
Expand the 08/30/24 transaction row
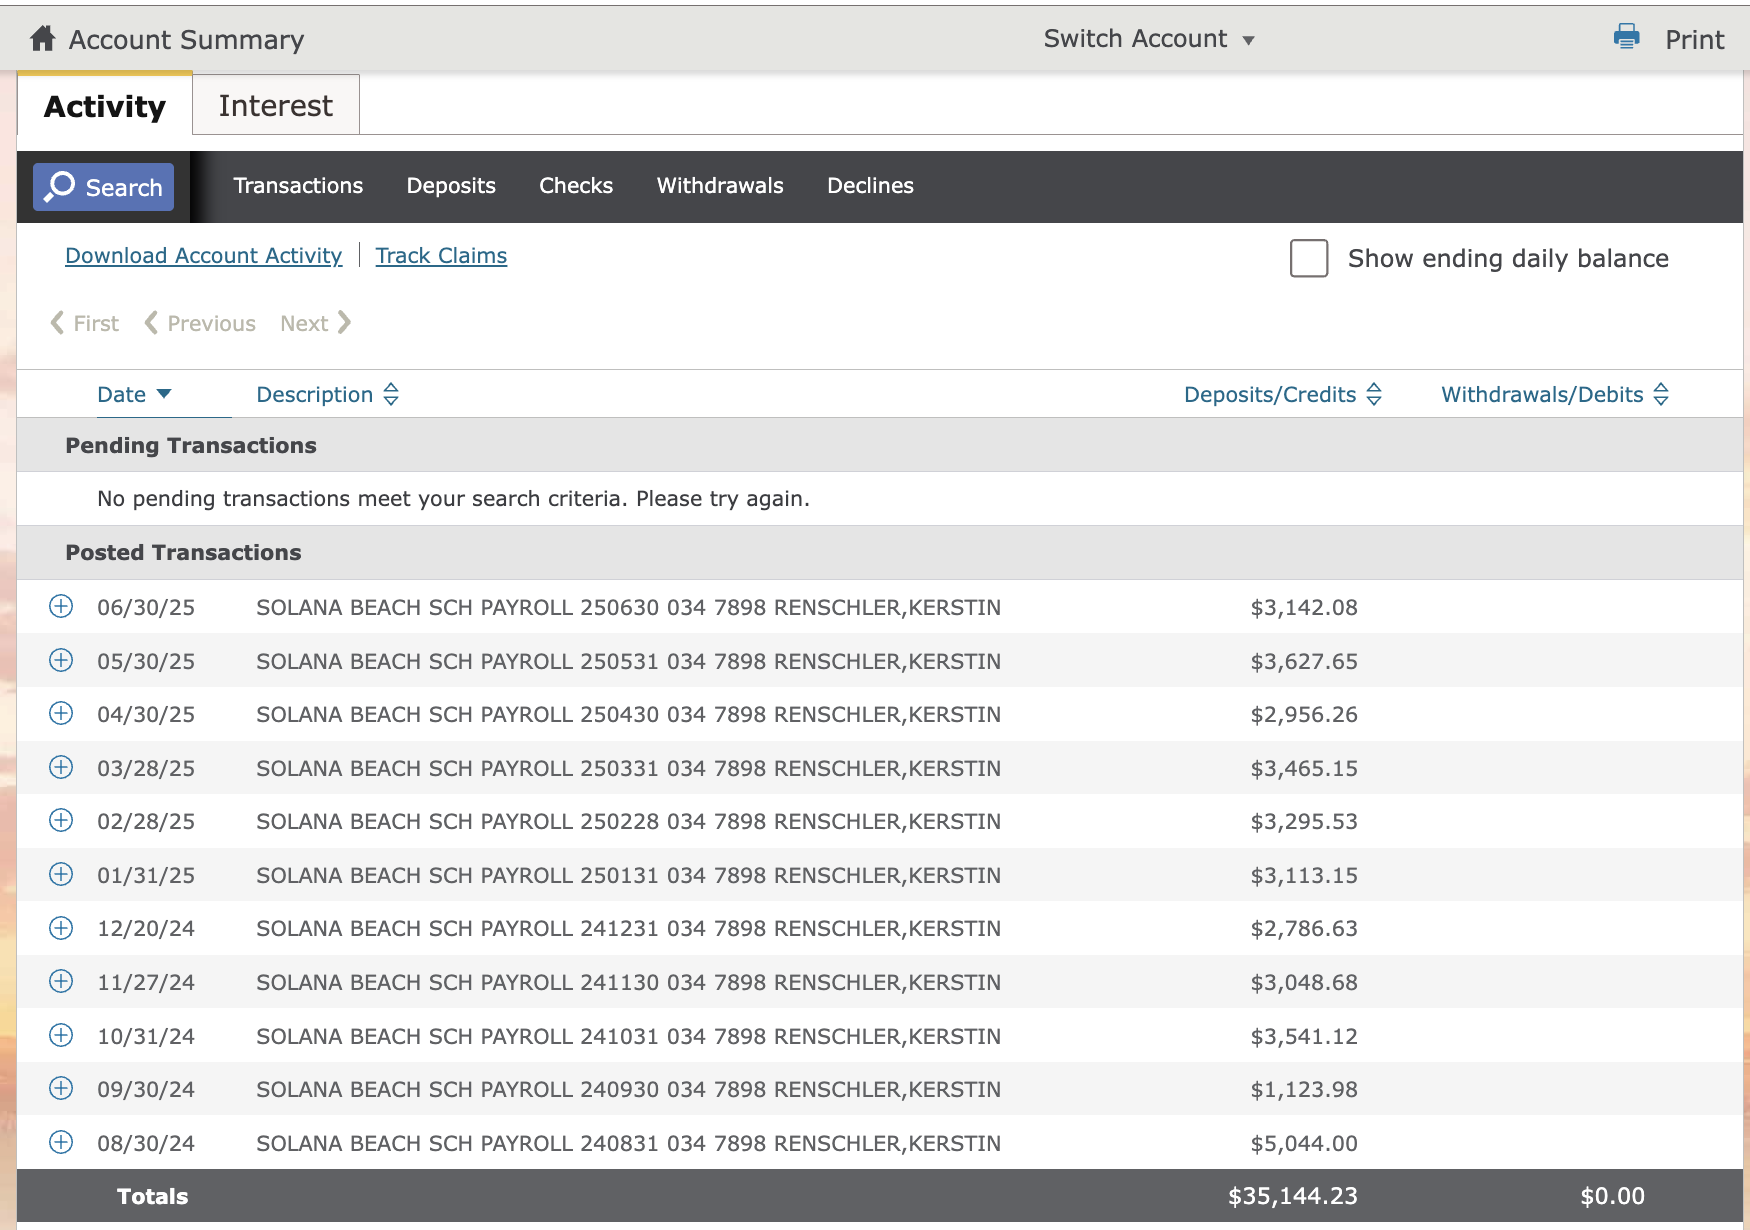click(x=61, y=1143)
